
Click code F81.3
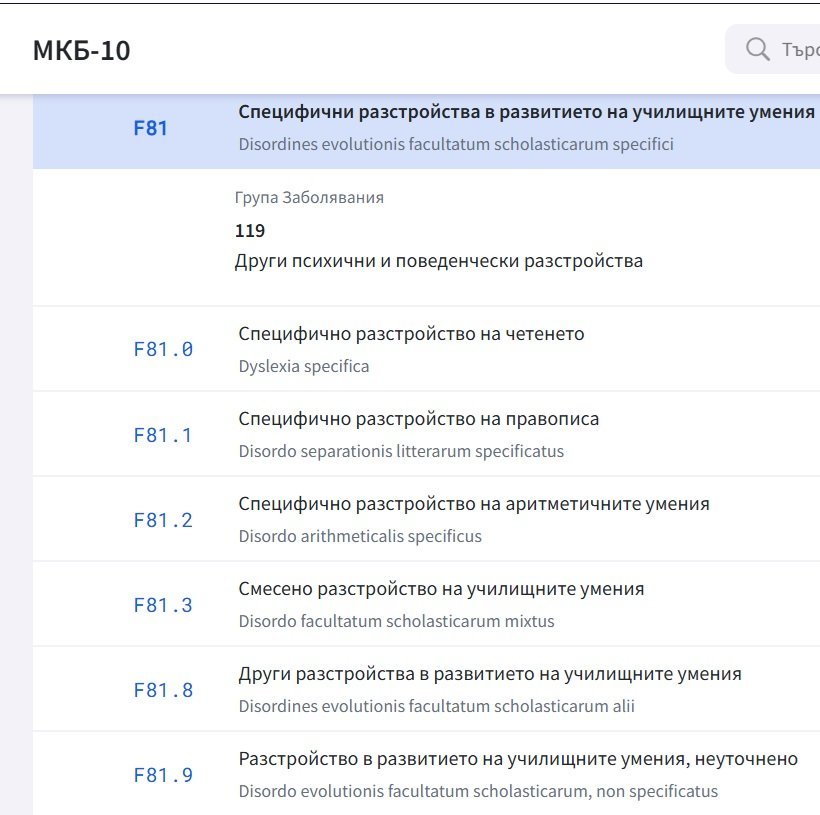(x=163, y=605)
